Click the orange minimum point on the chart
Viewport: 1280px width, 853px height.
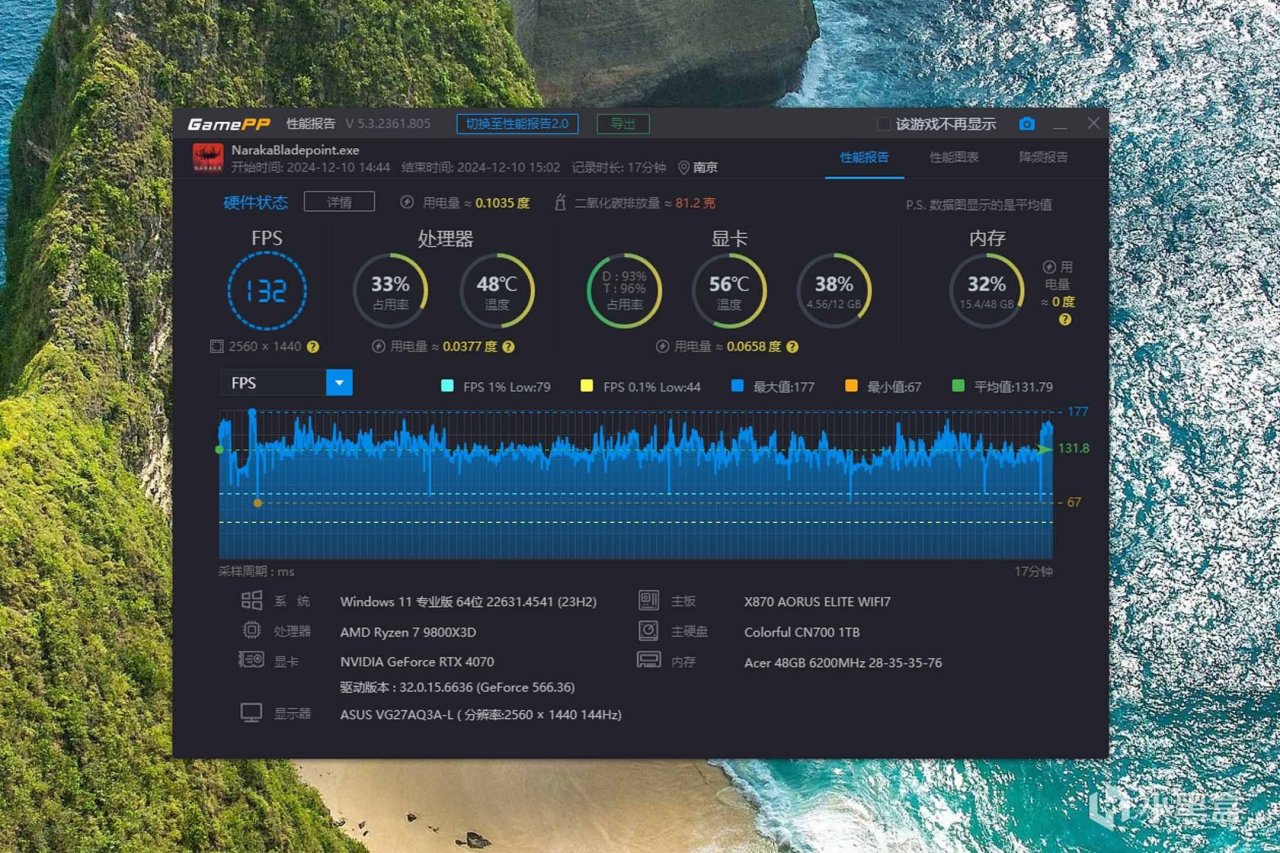pos(258,502)
